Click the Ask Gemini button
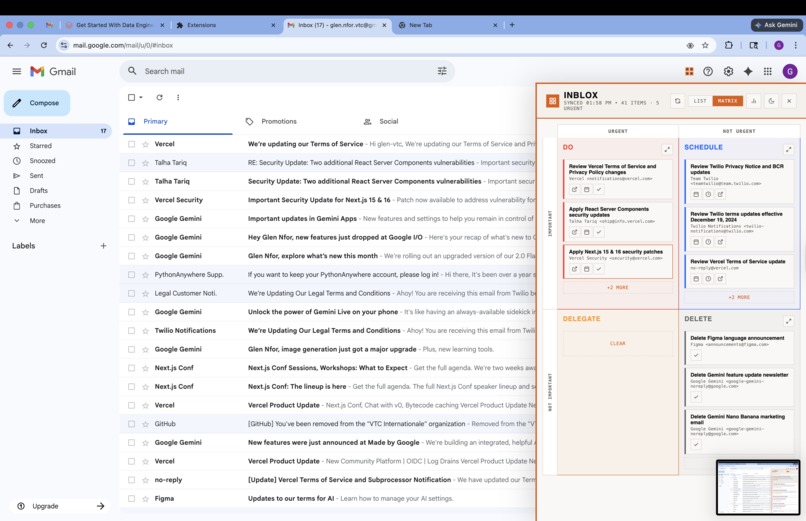This screenshot has height=521, width=806. (776, 25)
